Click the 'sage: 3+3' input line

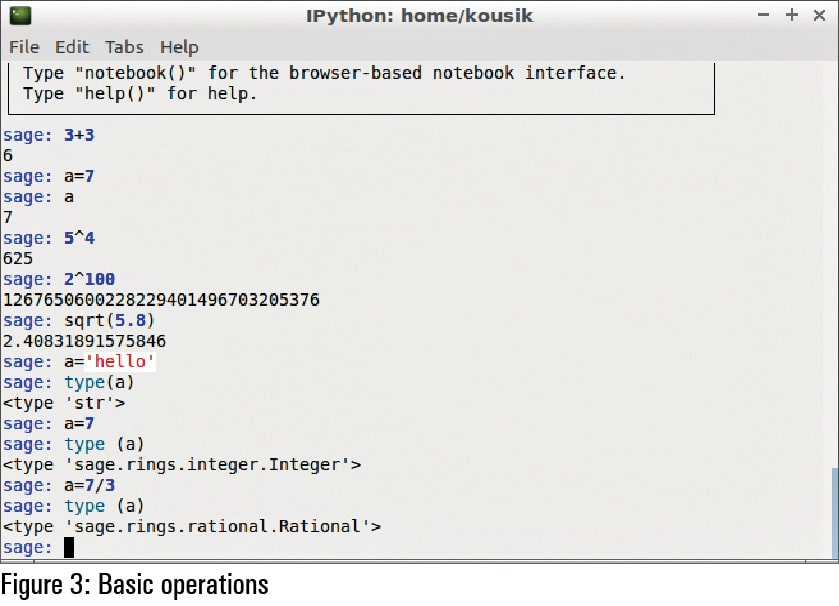coord(49,135)
